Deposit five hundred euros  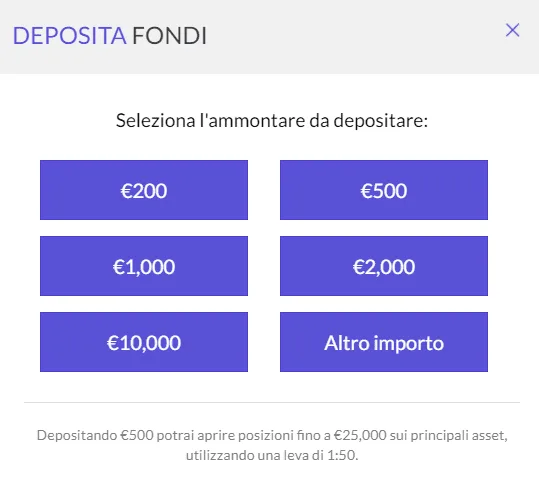pos(384,190)
